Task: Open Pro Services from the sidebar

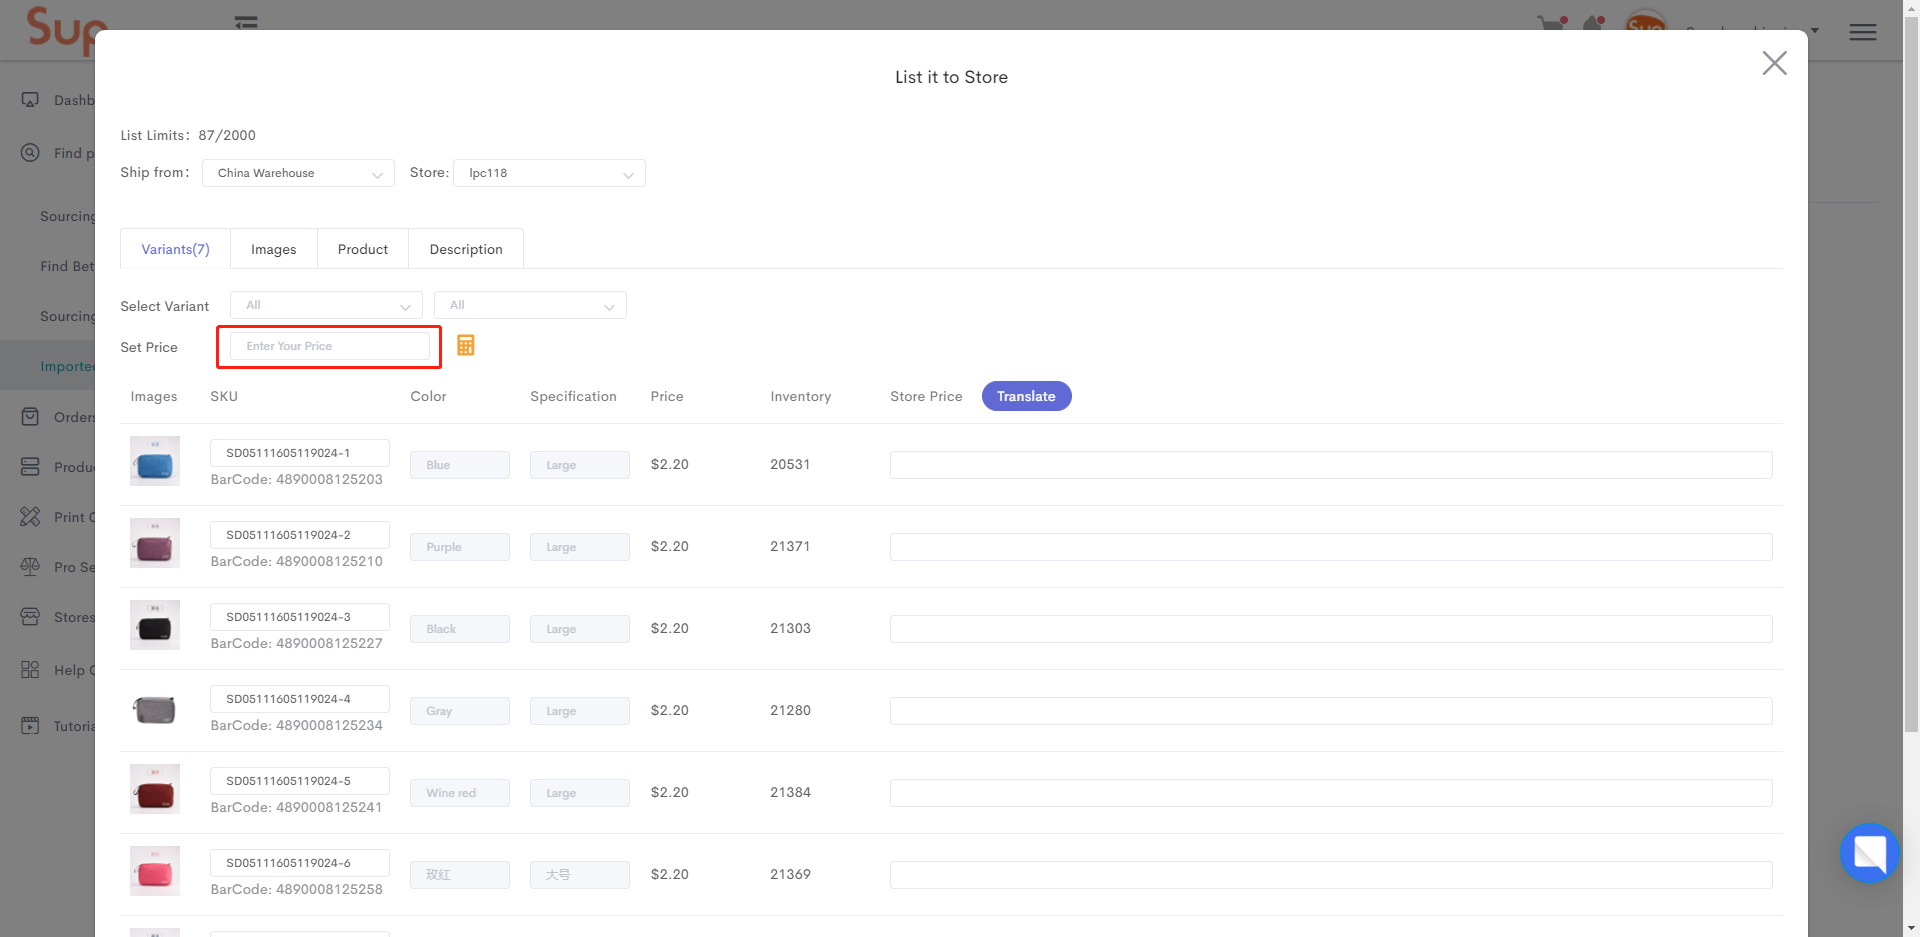Action: [x=30, y=567]
